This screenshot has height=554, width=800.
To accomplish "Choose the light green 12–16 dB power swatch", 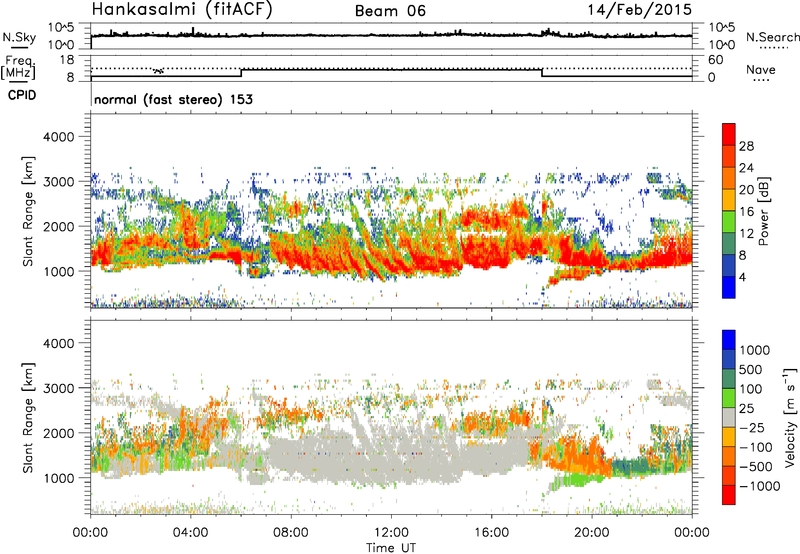I will [x=729, y=222].
